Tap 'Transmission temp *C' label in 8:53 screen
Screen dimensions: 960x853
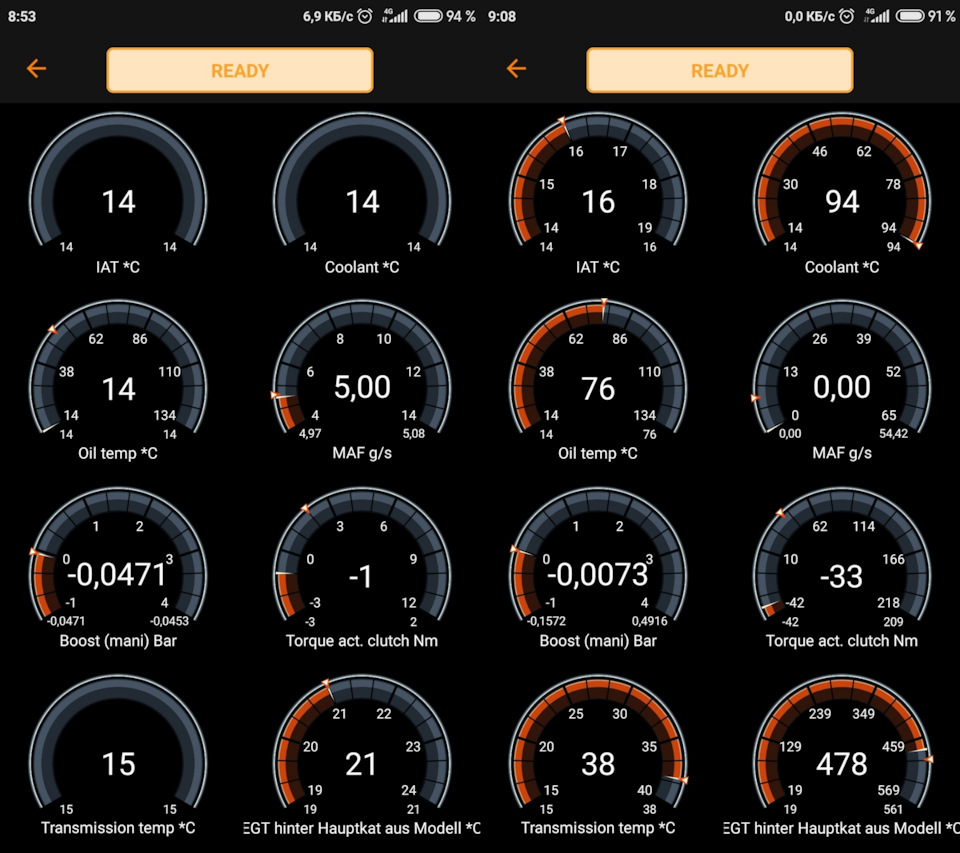[x=118, y=828]
